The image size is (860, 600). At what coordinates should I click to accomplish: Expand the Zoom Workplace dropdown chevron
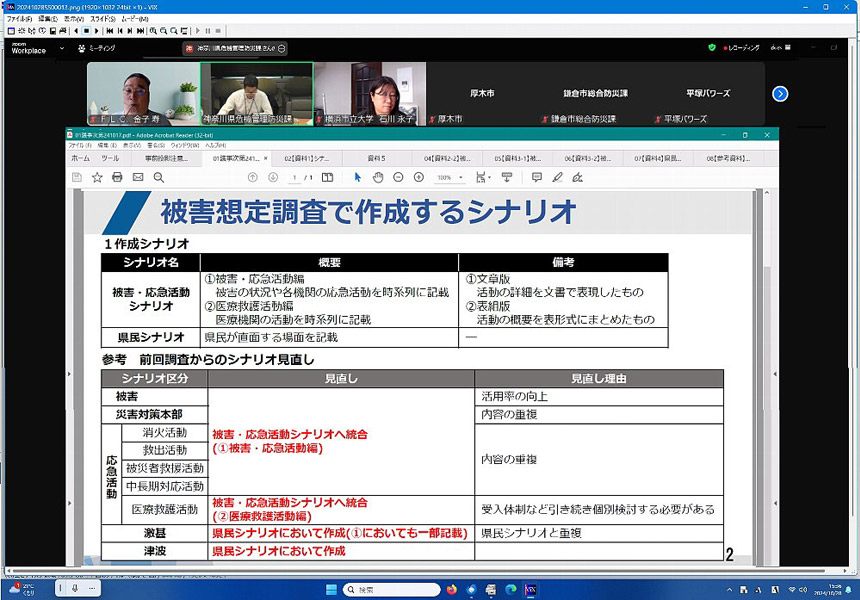[63, 48]
